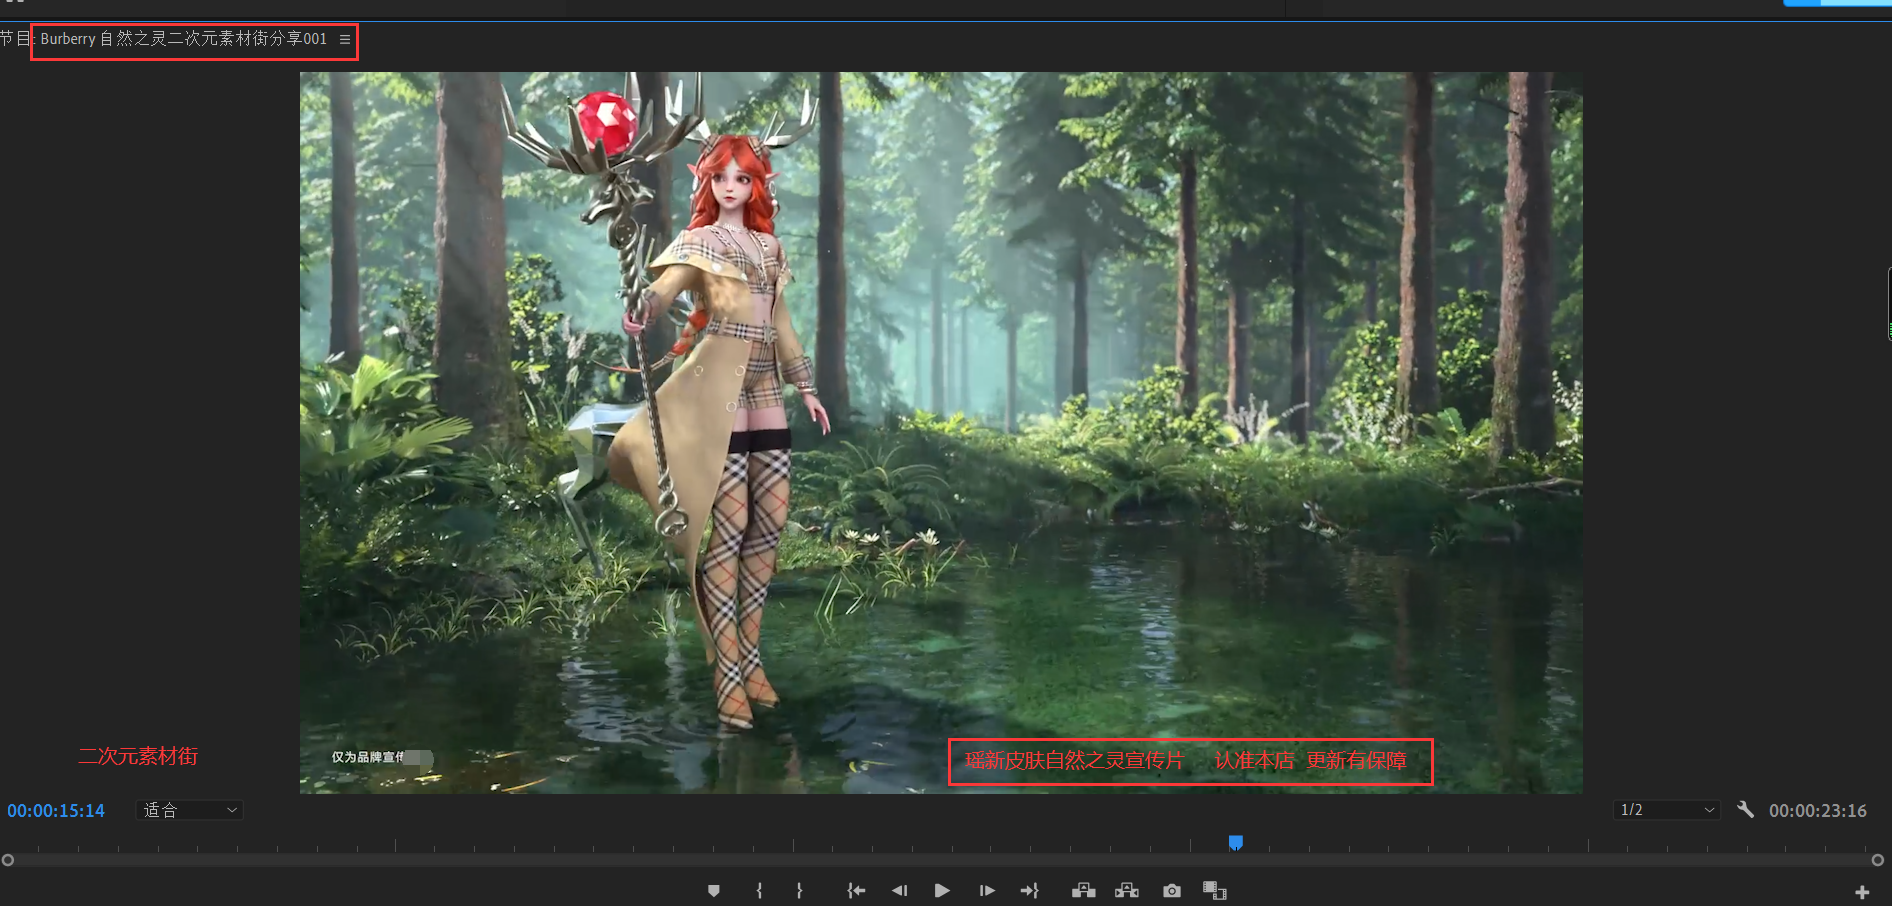
Task: Open the 1/2 playback resolution dropdown
Action: pos(1666,810)
